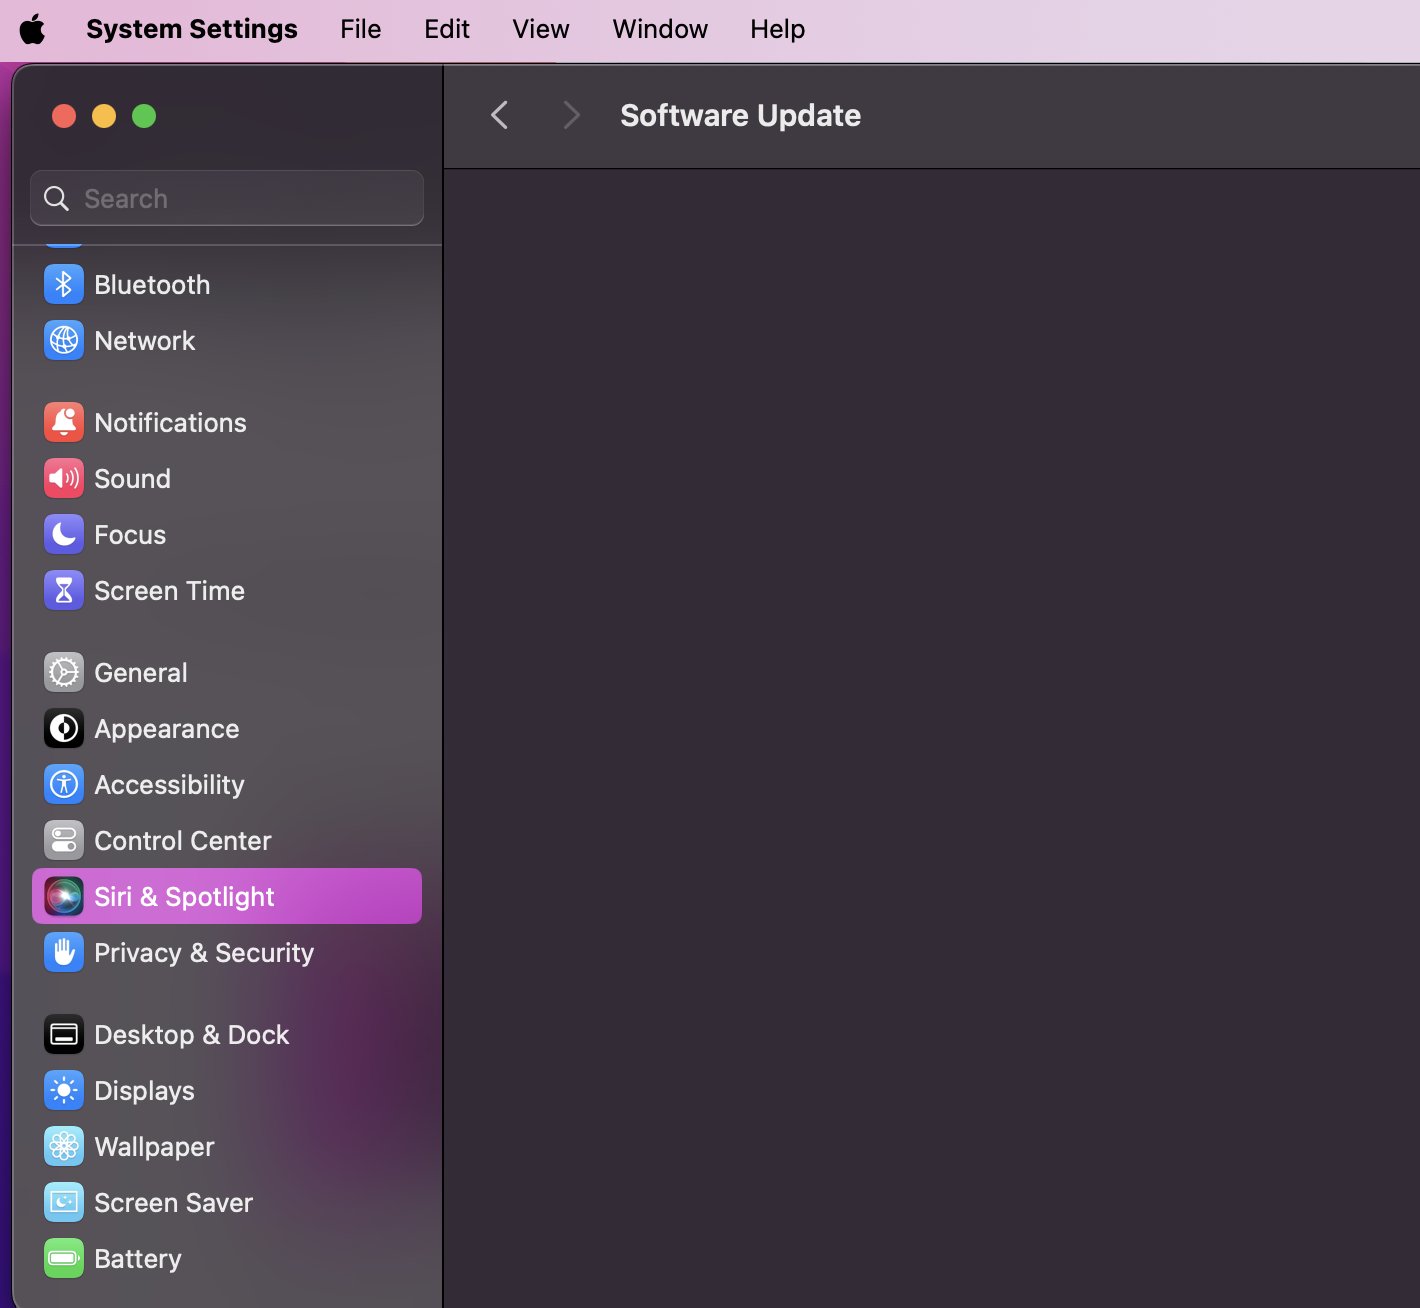The height and width of the screenshot is (1308, 1420).
Task: Open the Apple menu
Action: click(x=33, y=29)
